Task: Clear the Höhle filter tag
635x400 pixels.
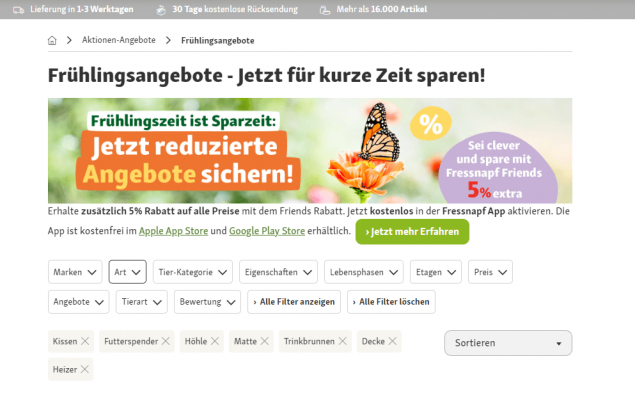Action: tap(215, 341)
